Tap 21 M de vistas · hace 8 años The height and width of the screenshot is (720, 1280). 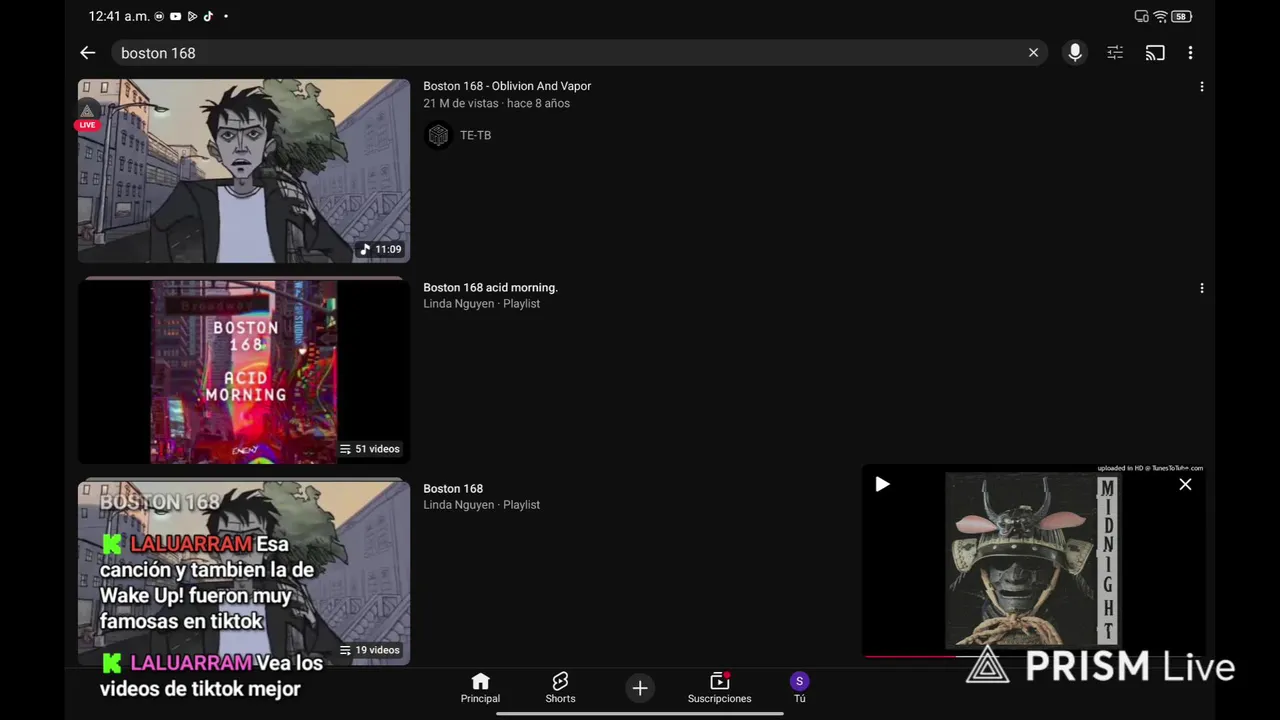(496, 103)
